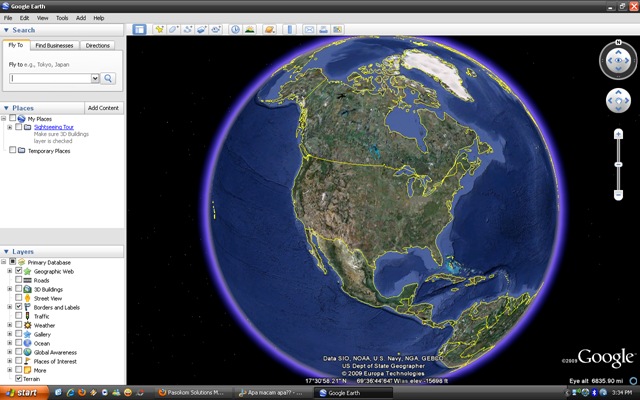Collapse the Search panel triangle
This screenshot has width=640, height=400.
click(x=6, y=30)
